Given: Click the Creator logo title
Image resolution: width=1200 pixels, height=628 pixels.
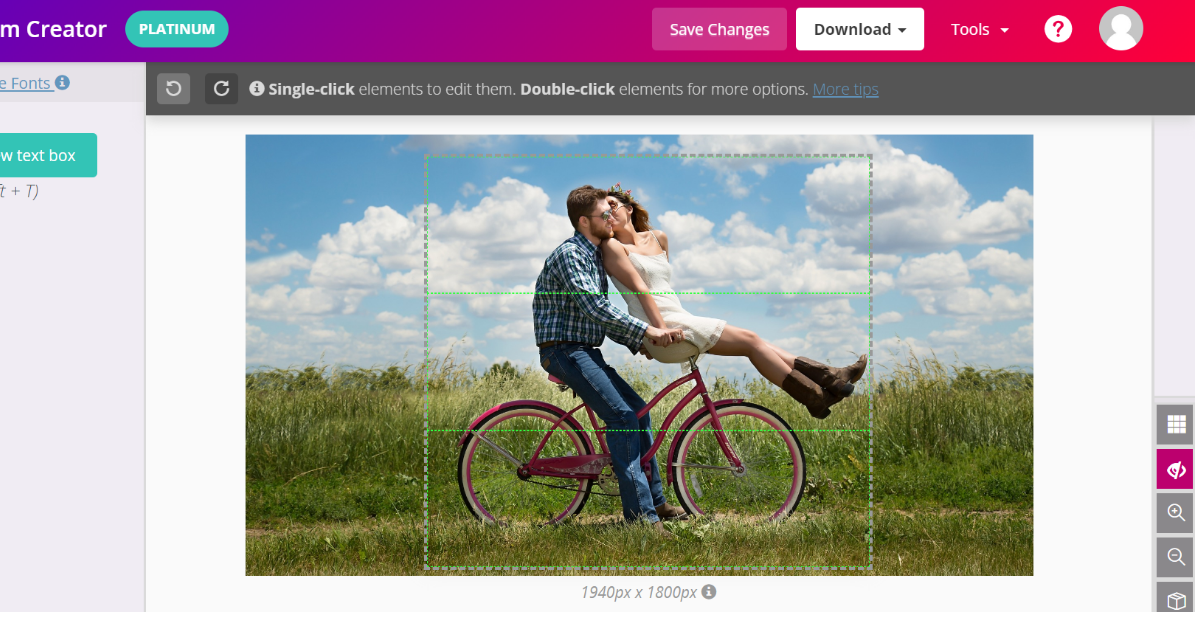Looking at the screenshot, I should pyautogui.click(x=53, y=29).
